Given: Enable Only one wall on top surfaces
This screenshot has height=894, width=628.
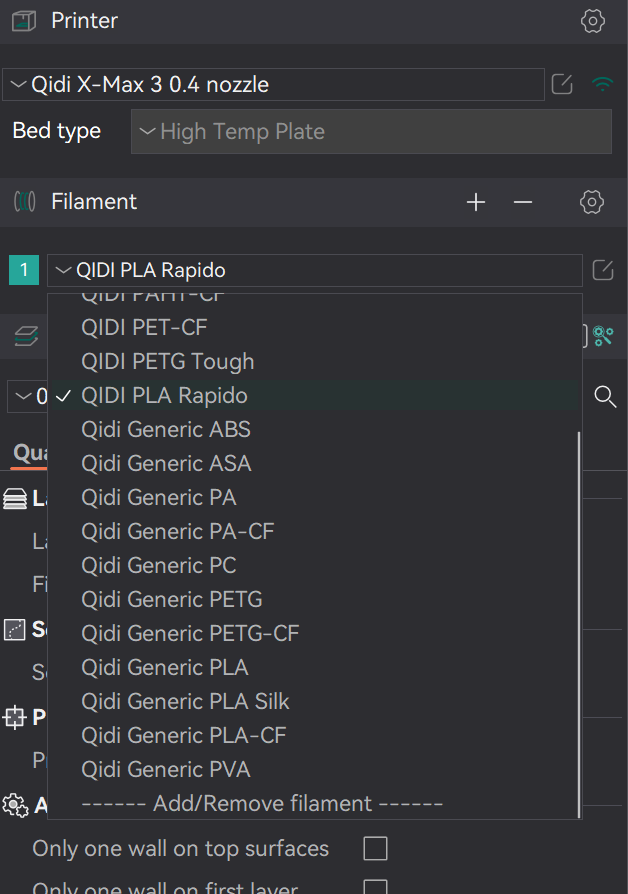Looking at the screenshot, I should click(375, 848).
